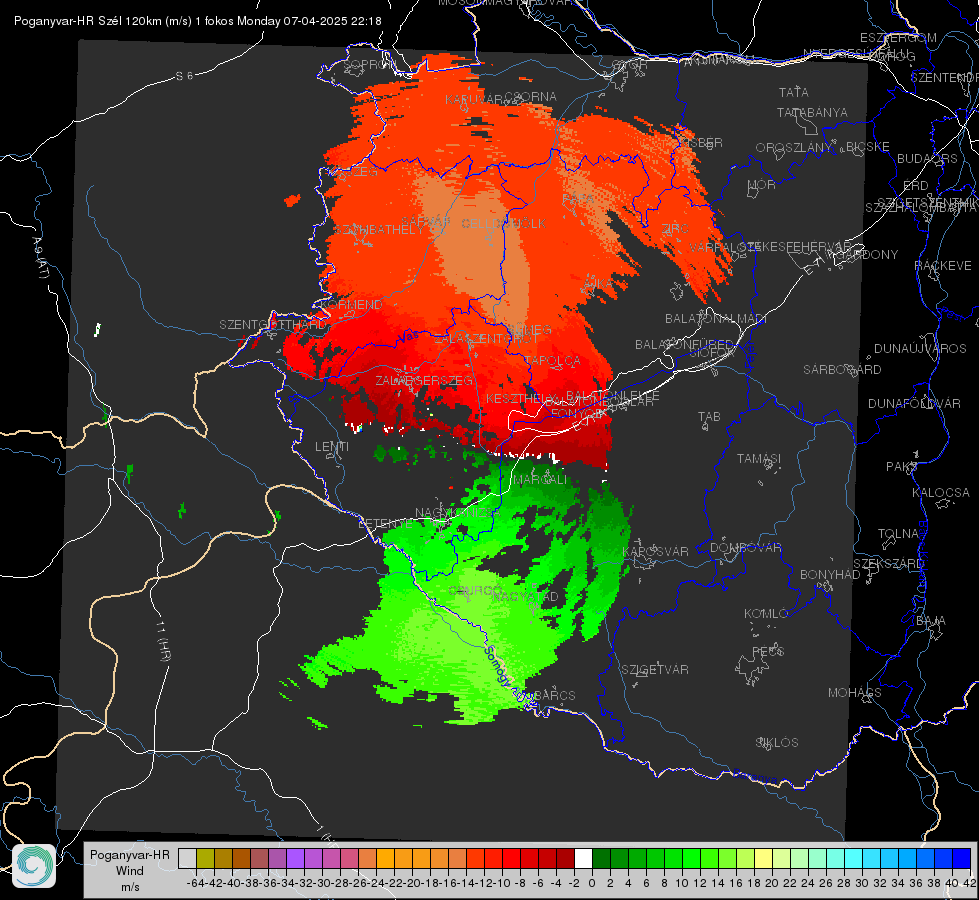
Task: Click the TOLNA city label
Action: [898, 534]
